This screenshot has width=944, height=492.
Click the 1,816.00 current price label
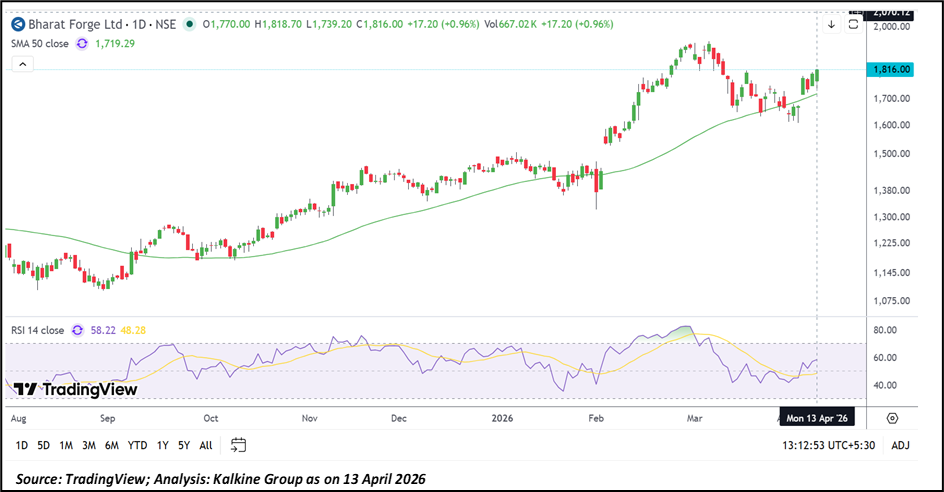[x=890, y=69]
